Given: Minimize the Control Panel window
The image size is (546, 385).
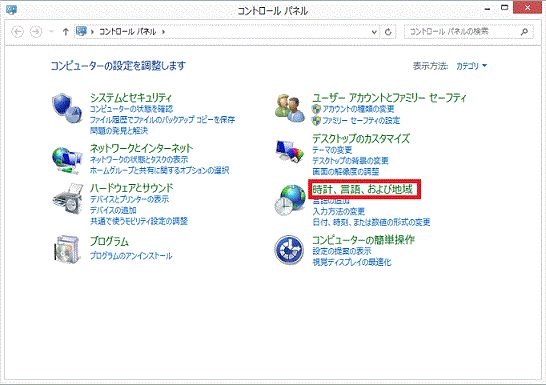Looking at the screenshot, I should (x=488, y=8).
